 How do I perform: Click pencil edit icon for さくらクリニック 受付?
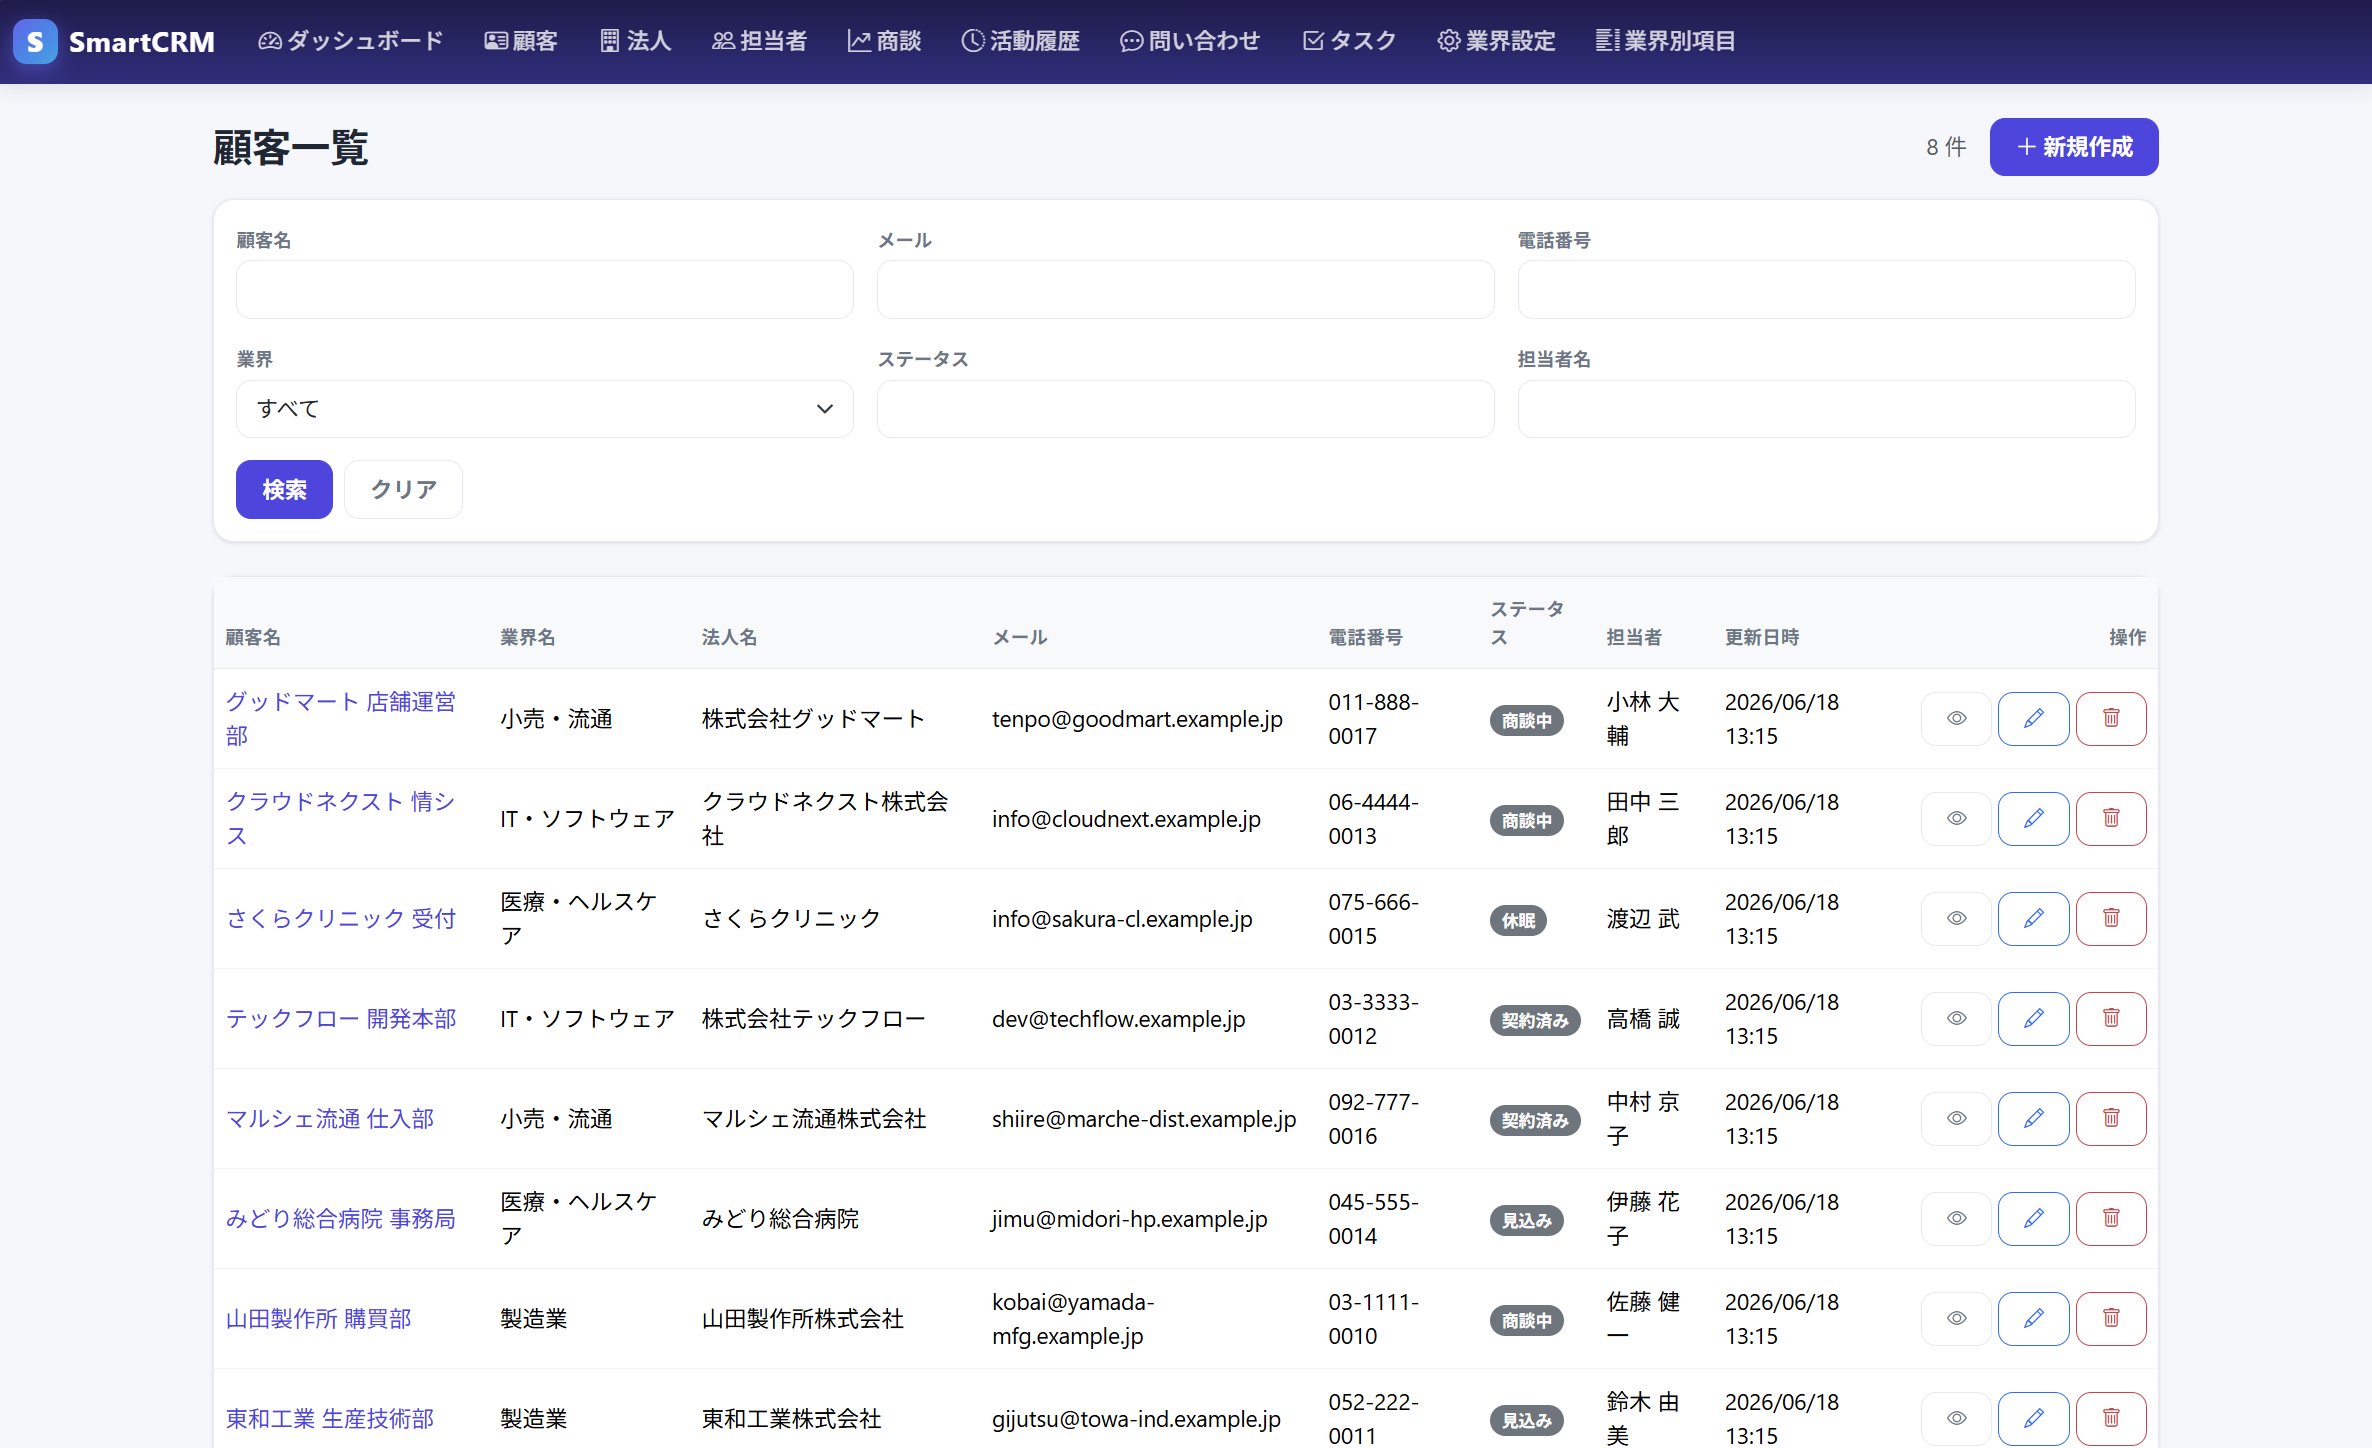pyautogui.click(x=2033, y=919)
